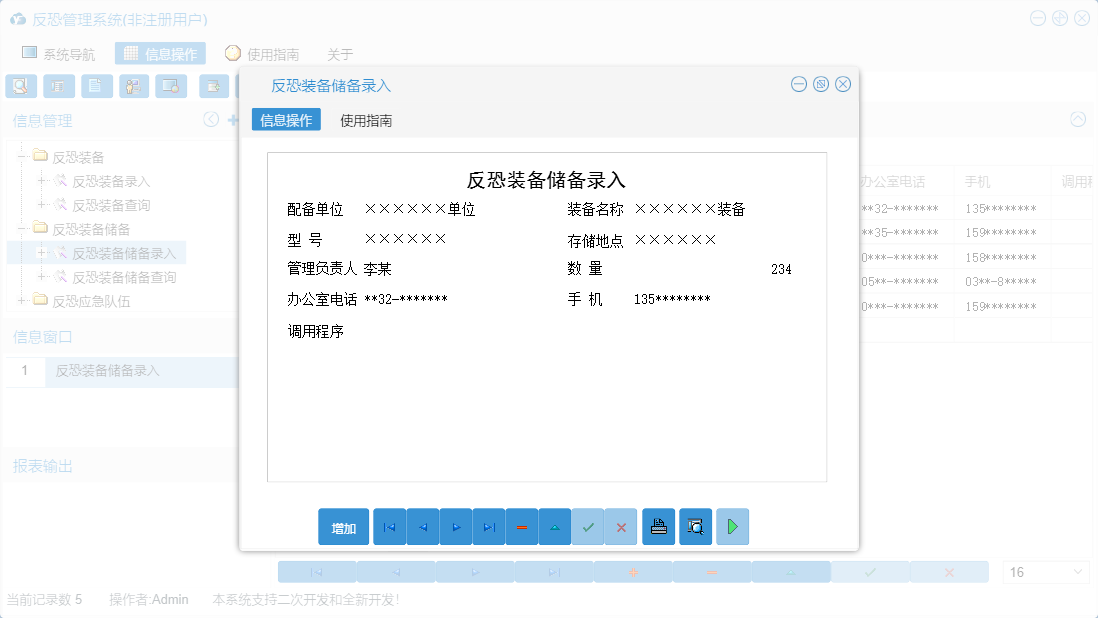Collapse the 反恐装备储备 tree folder
Screen dimensions: 1098x618
(x=22, y=227)
